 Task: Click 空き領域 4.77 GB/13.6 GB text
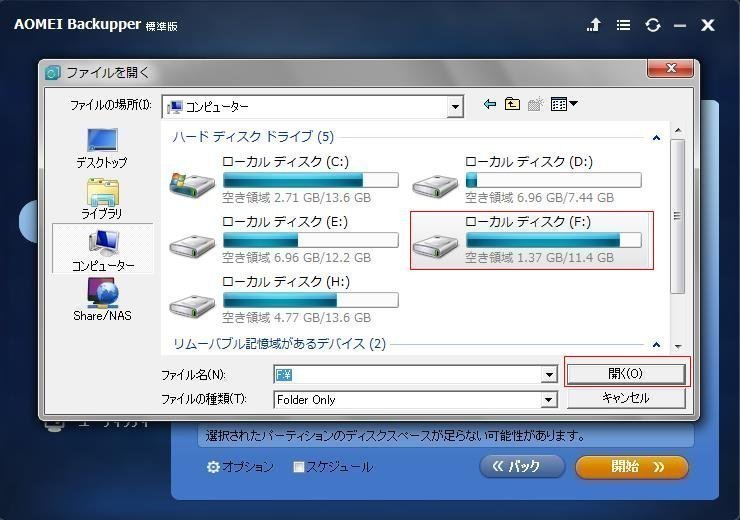(296, 318)
